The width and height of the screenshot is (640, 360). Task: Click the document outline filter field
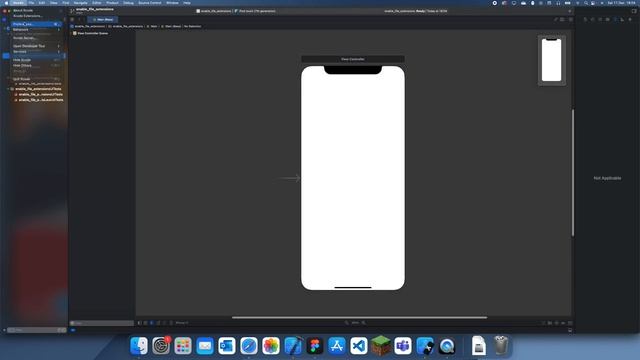102,323
